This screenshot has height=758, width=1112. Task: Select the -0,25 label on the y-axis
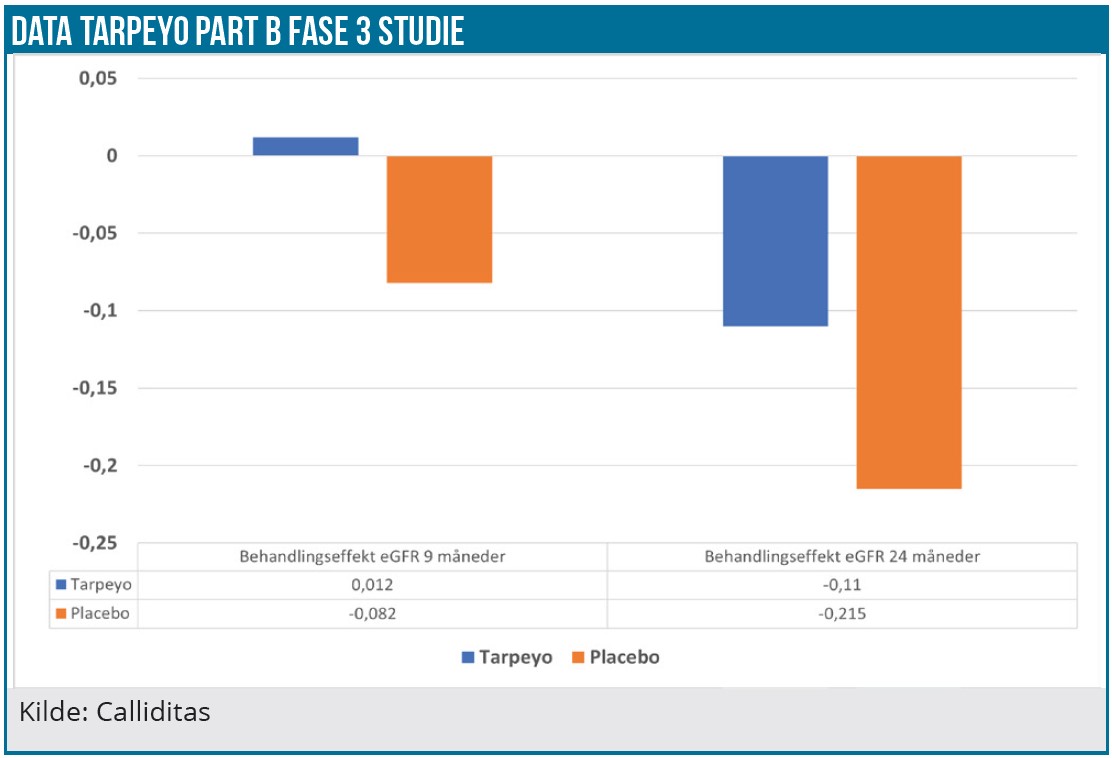[93, 542]
